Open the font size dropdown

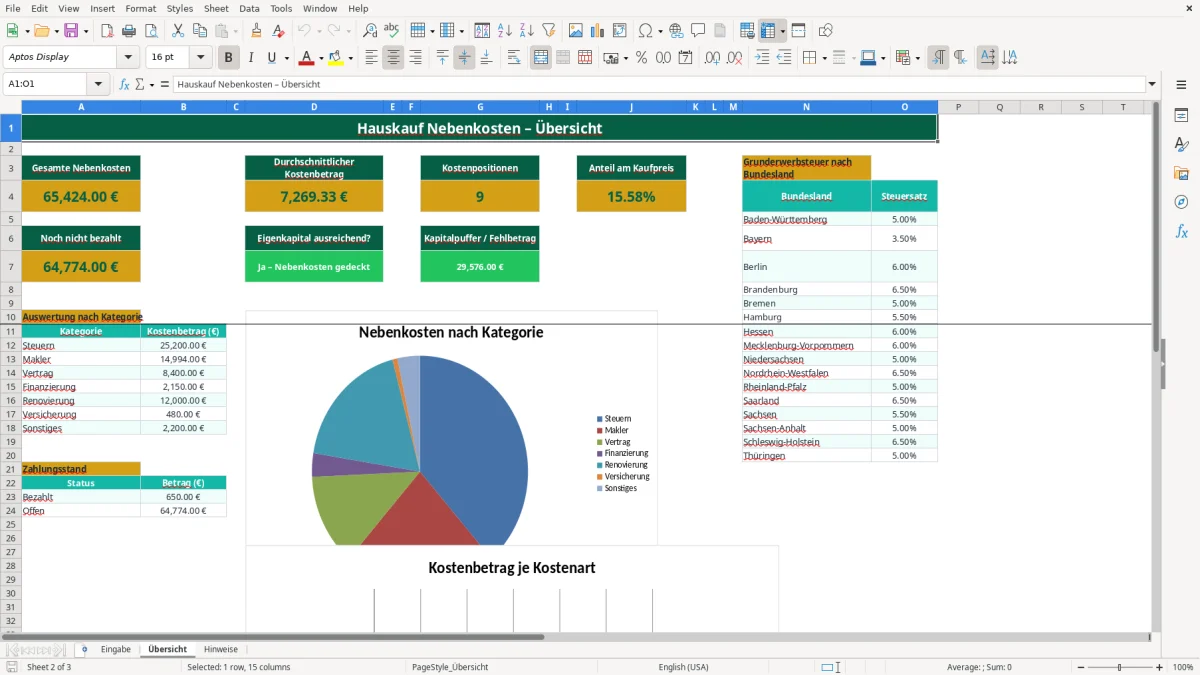click(x=200, y=57)
